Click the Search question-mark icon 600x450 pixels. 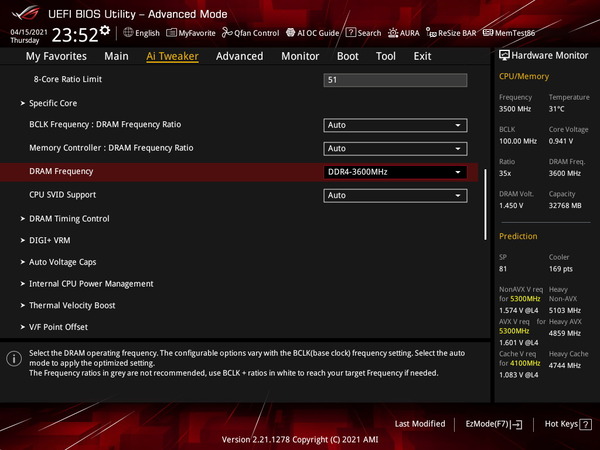coord(351,33)
